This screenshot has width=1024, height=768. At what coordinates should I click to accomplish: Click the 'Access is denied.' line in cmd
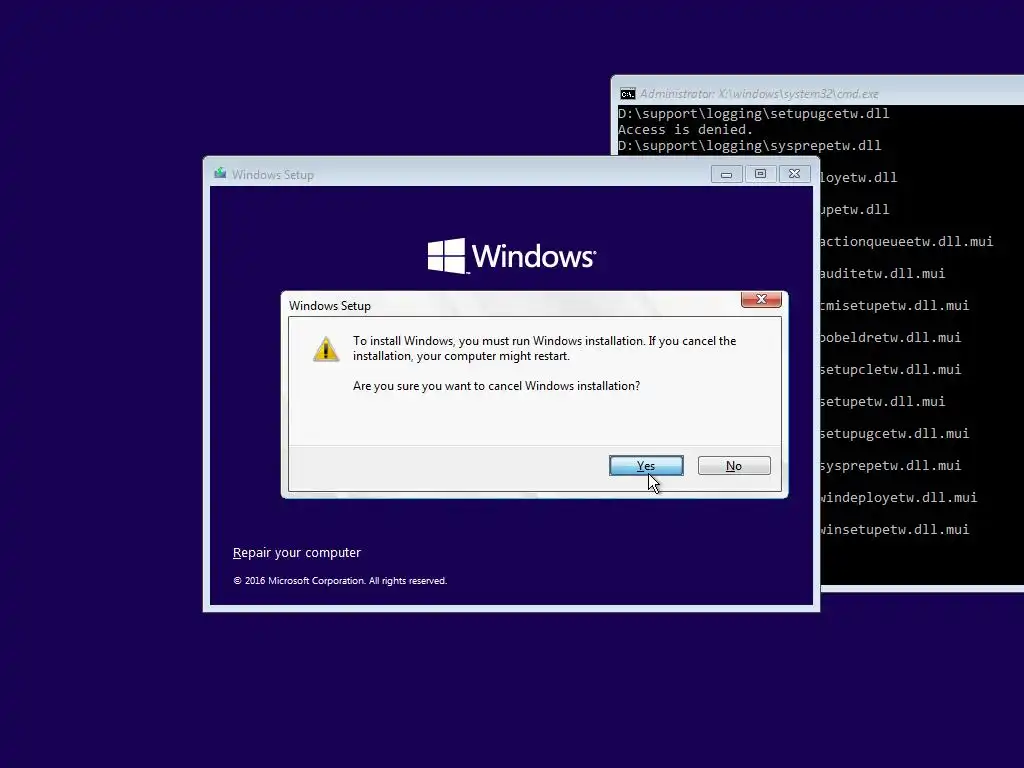point(685,129)
